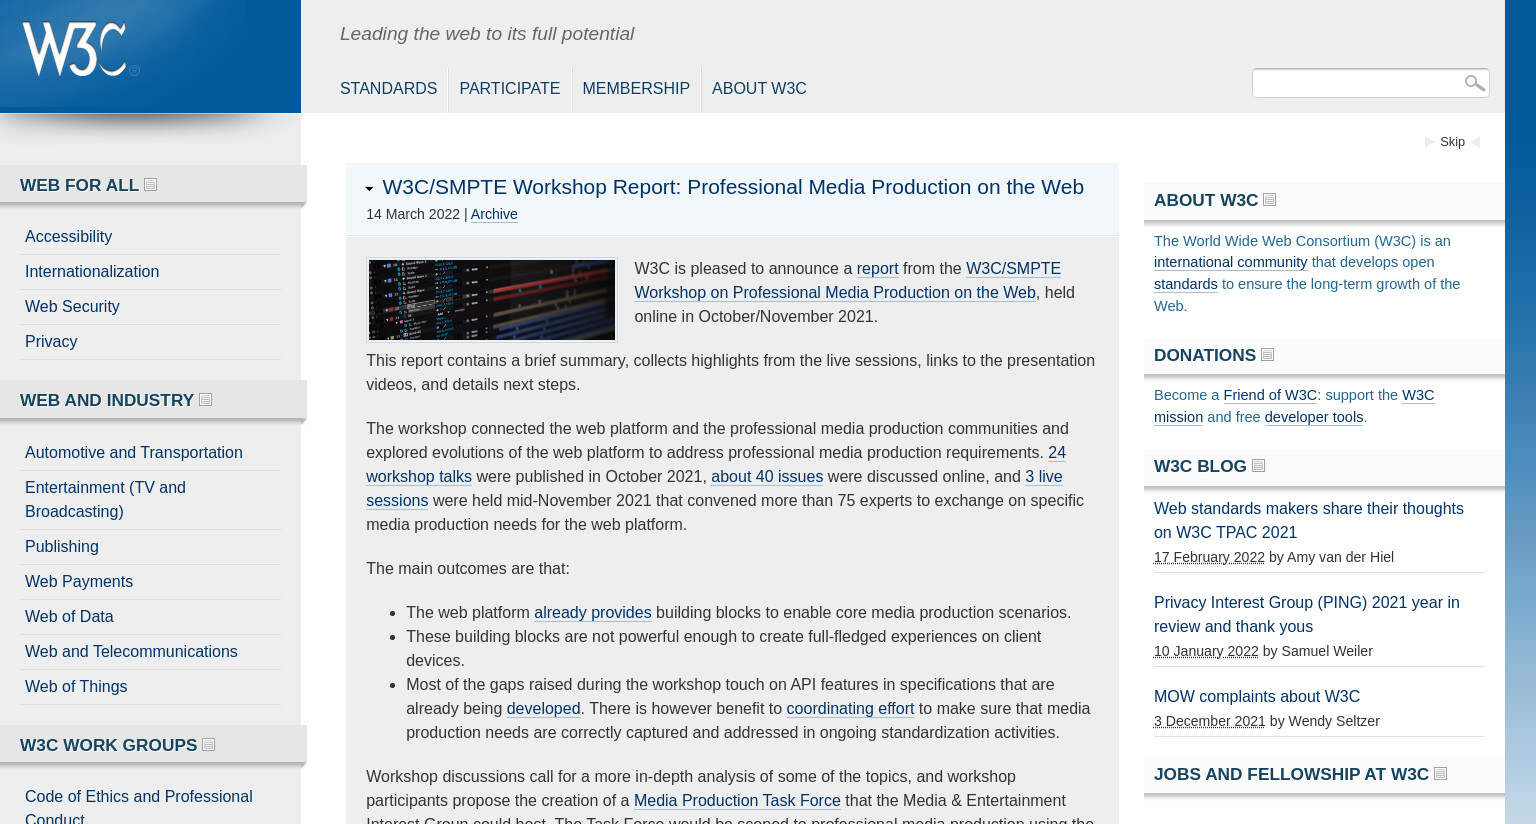This screenshot has height=824, width=1536.
Task: Open Code of Ethics and Professional Conduct
Action: (139, 808)
